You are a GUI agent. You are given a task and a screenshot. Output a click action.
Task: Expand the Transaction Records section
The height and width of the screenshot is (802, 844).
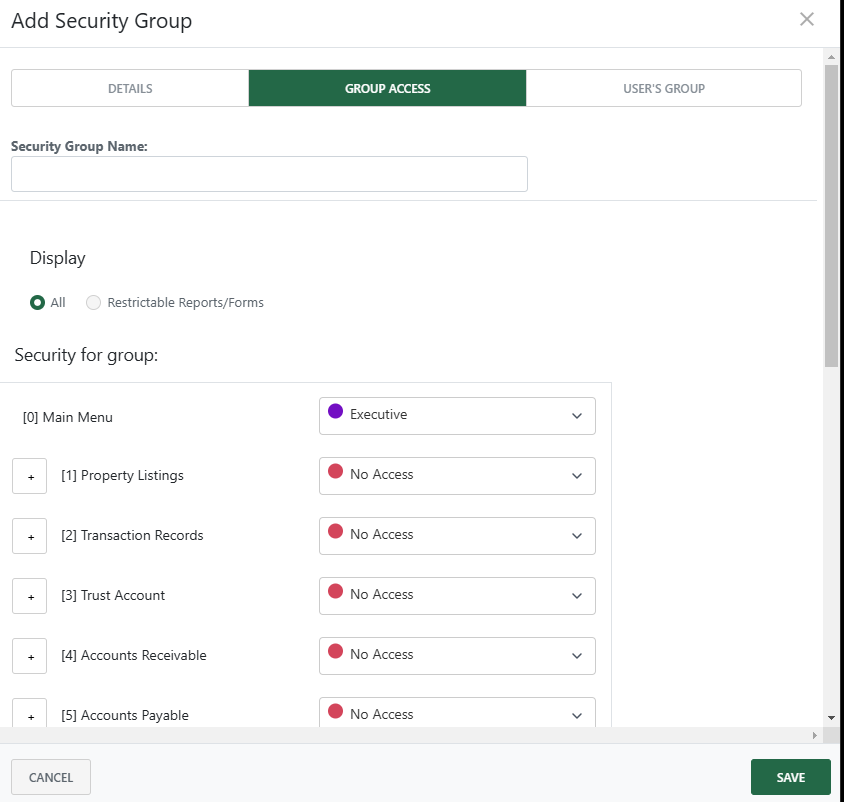click(x=29, y=536)
